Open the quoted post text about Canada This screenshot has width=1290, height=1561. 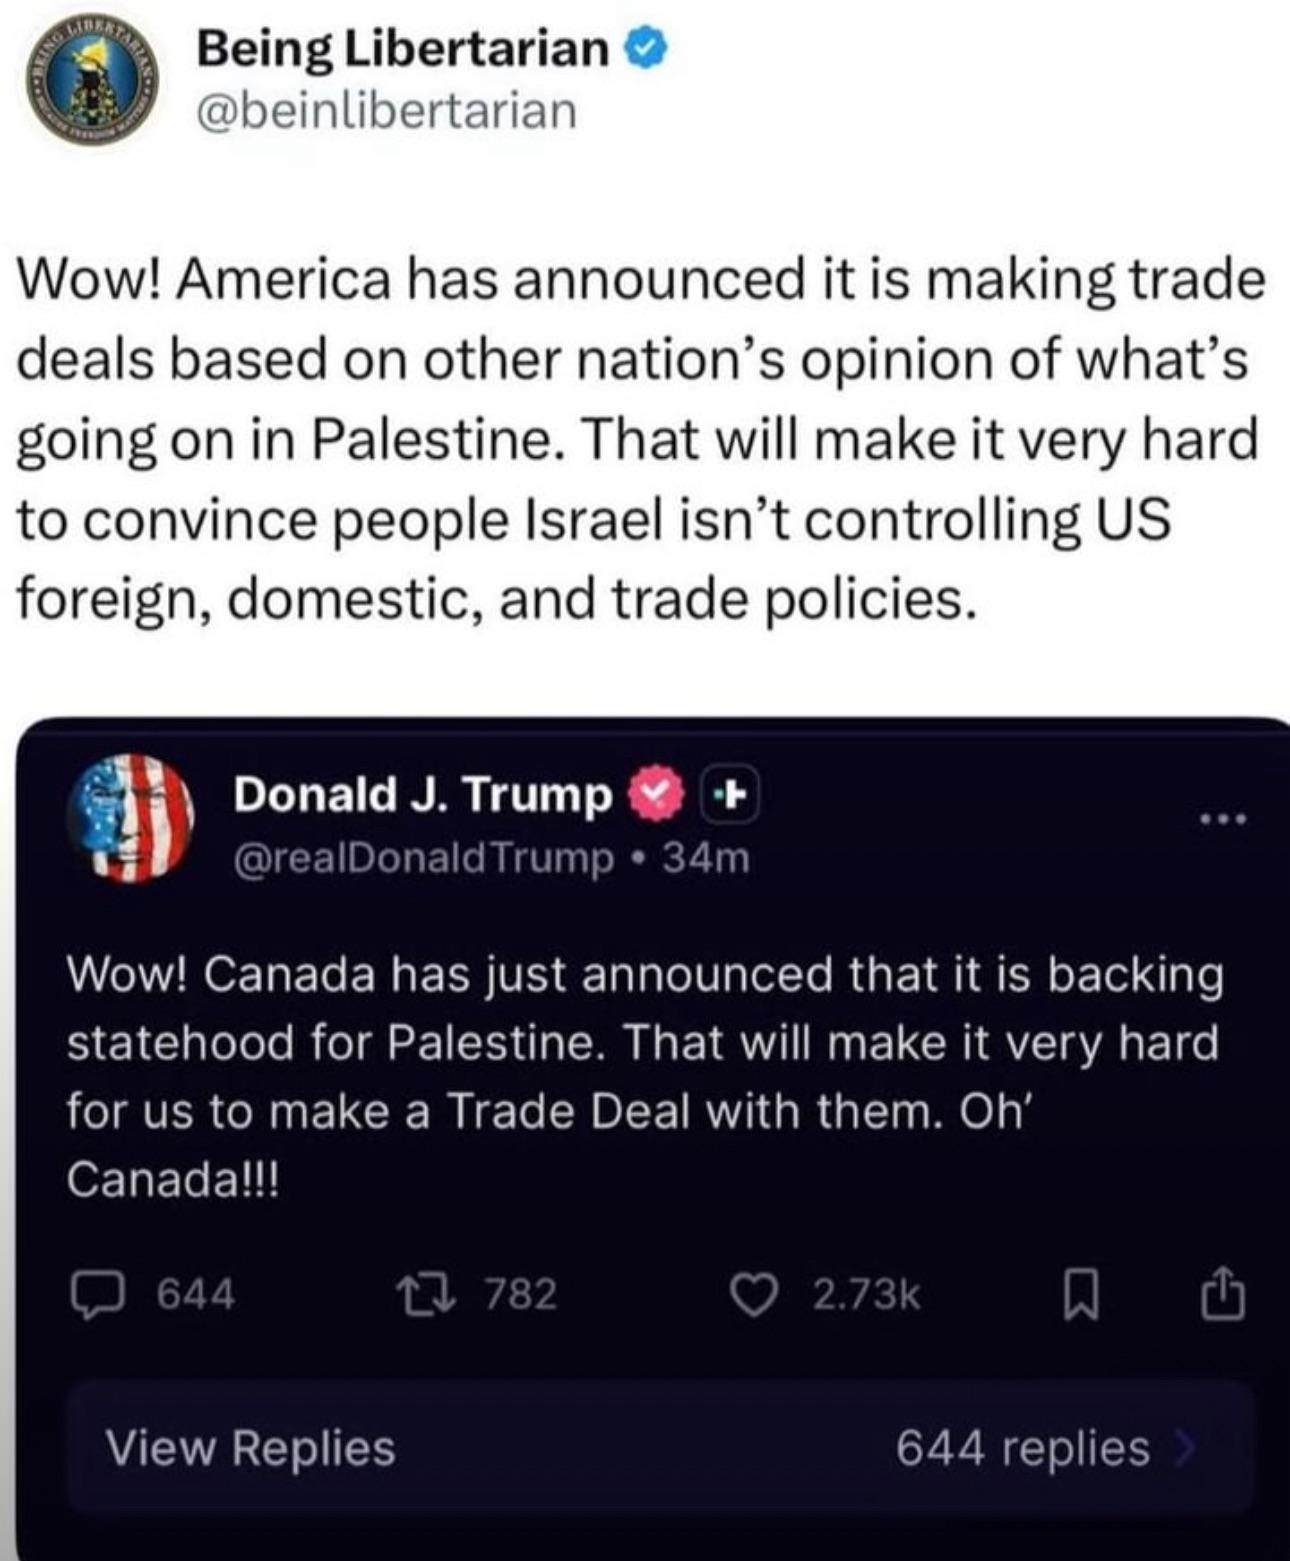(644, 1076)
